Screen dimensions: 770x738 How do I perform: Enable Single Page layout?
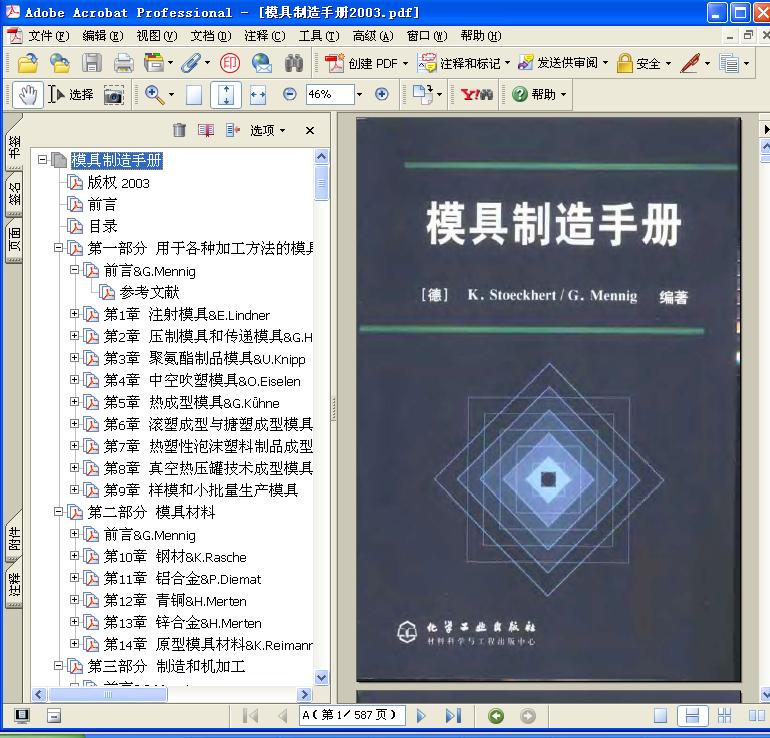pyautogui.click(x=660, y=716)
